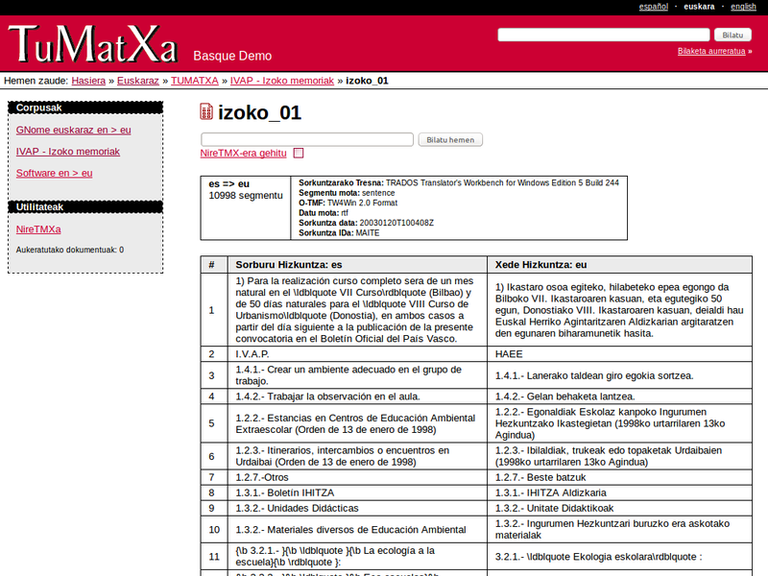Select cell 1.3.2.- Materiales diversos de Educación Ambiental
This screenshot has width=768, height=576.
[x=358, y=529]
